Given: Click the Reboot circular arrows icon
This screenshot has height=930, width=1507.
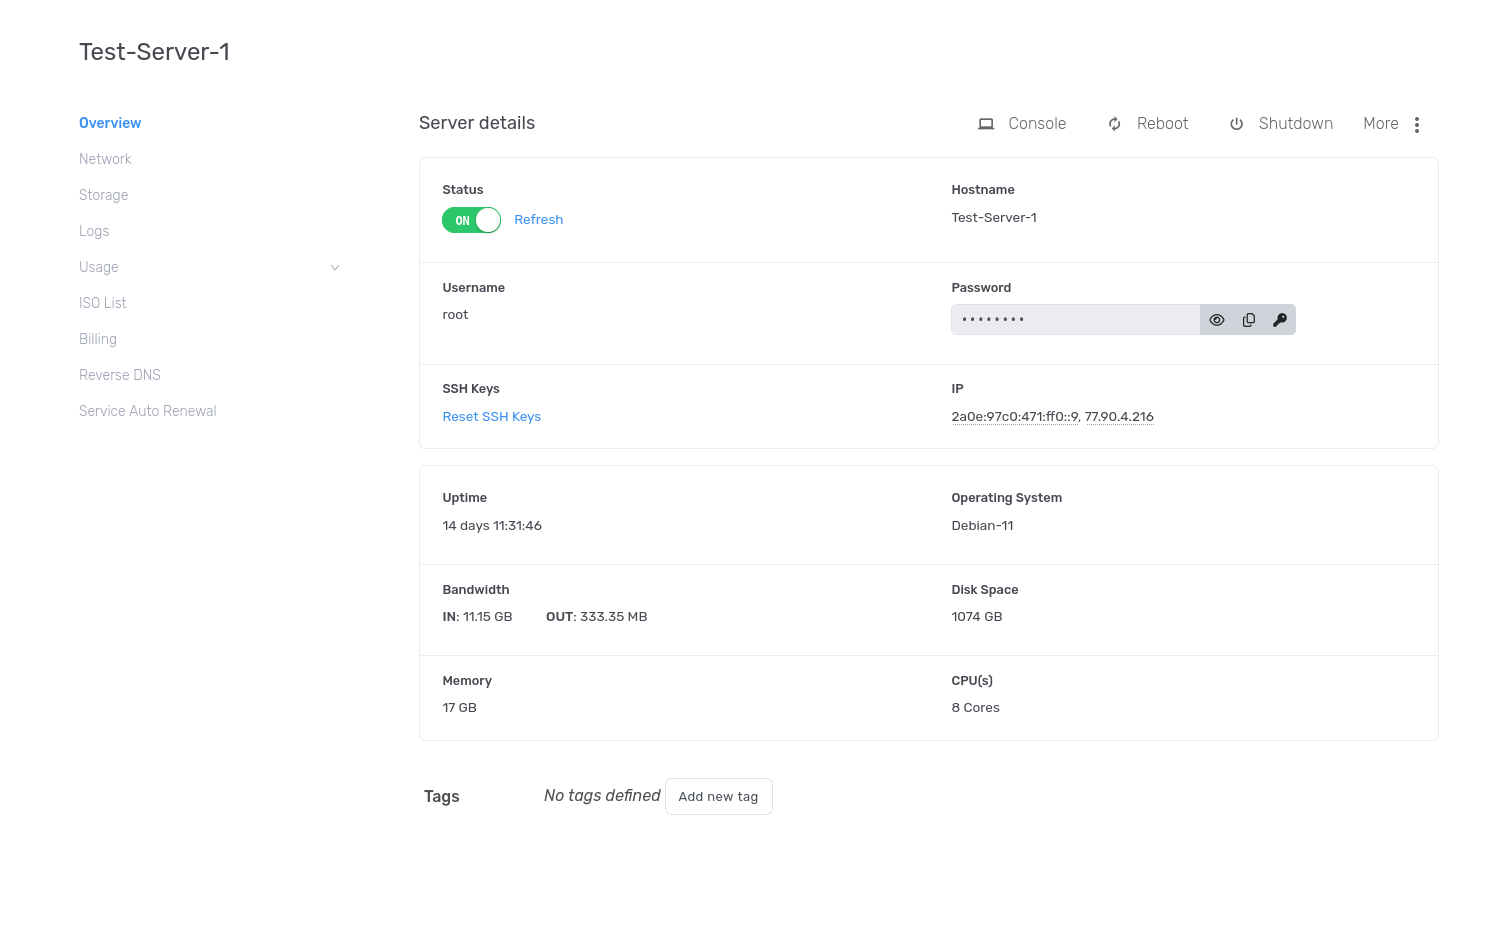Looking at the screenshot, I should [1114, 124].
